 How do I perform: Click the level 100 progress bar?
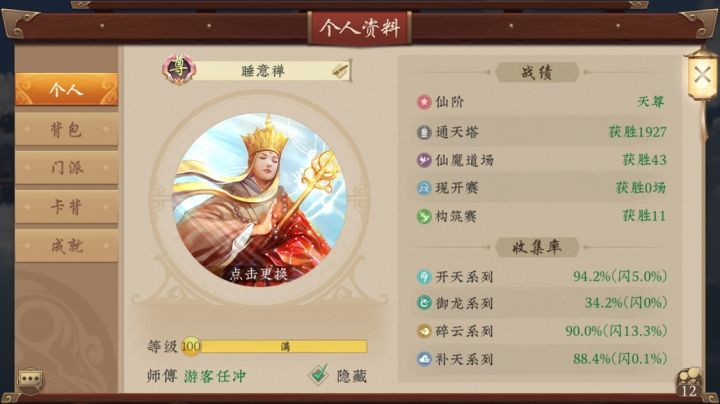(x=275, y=346)
